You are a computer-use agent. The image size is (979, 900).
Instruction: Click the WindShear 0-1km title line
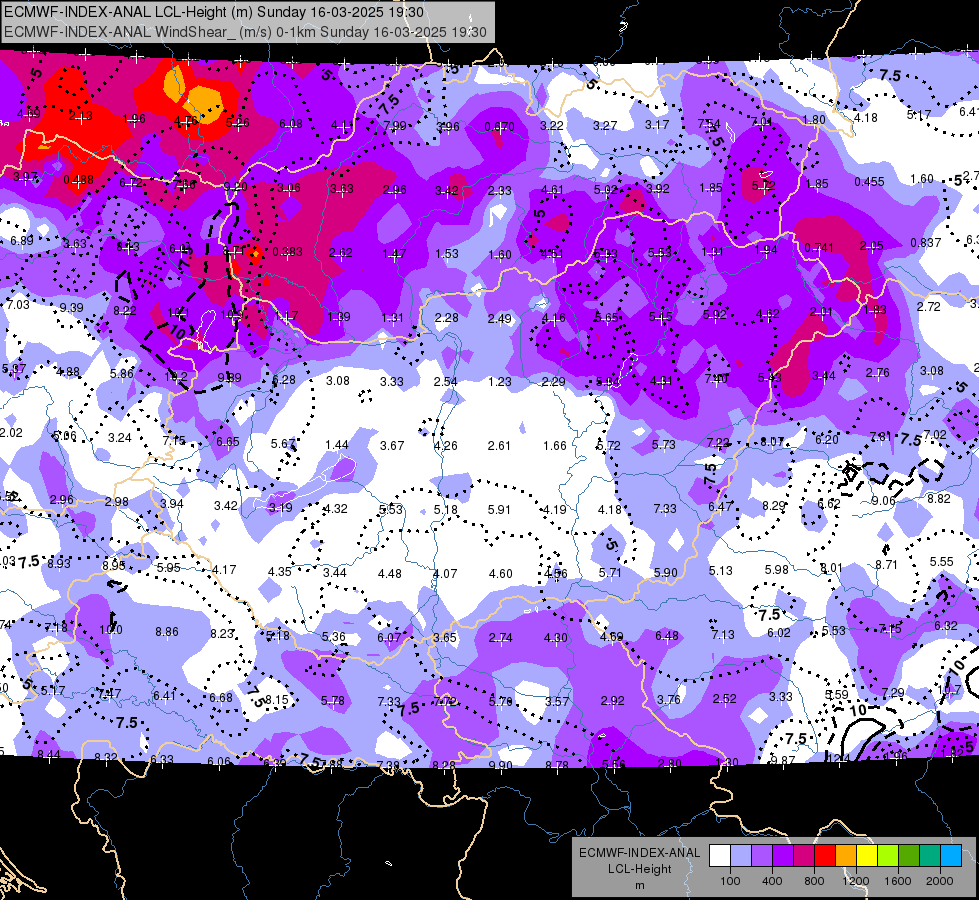click(245, 32)
